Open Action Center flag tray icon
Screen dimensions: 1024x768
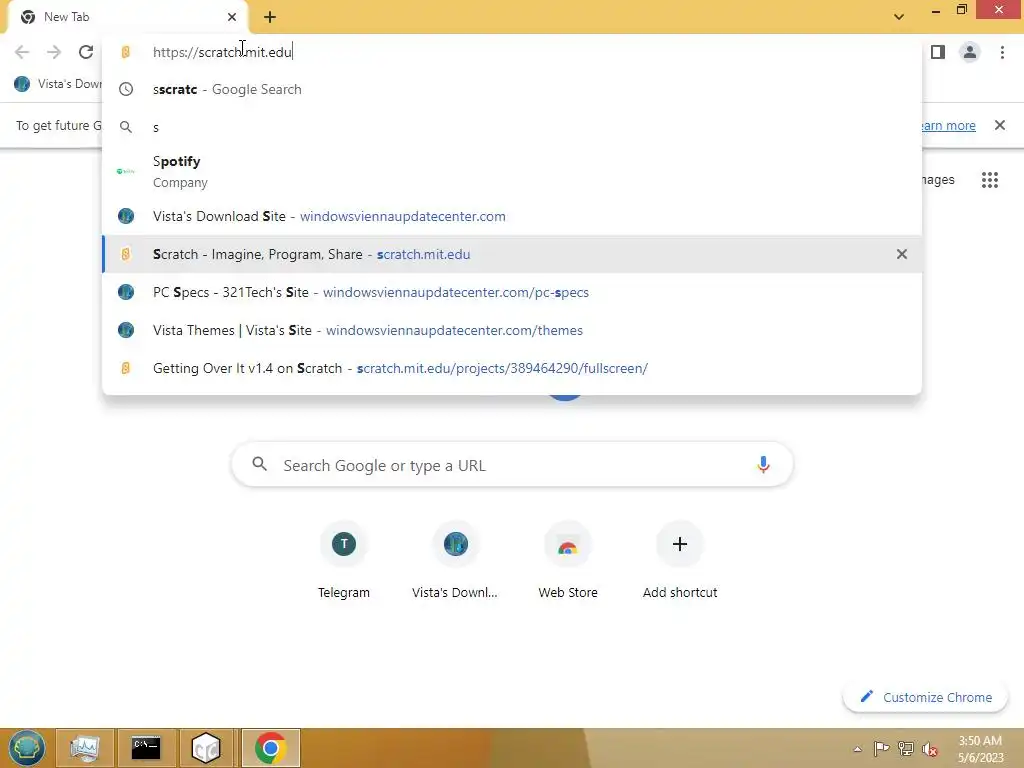coord(881,749)
